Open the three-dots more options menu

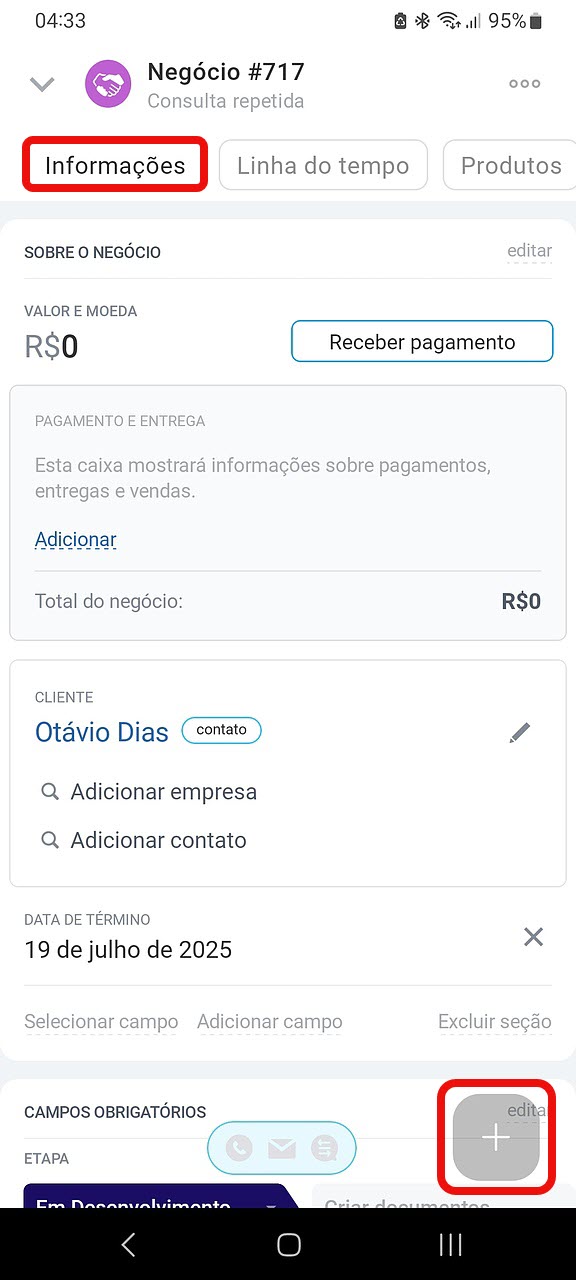point(525,84)
